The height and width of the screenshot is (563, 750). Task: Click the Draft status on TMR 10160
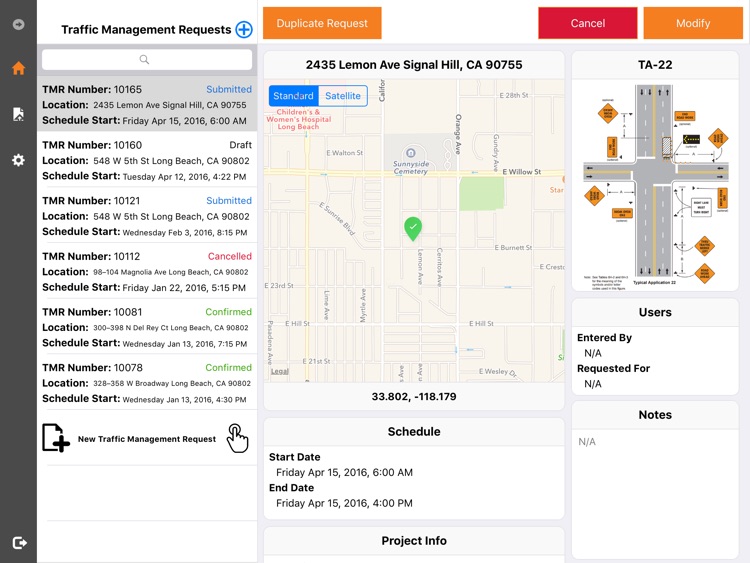[x=240, y=144]
